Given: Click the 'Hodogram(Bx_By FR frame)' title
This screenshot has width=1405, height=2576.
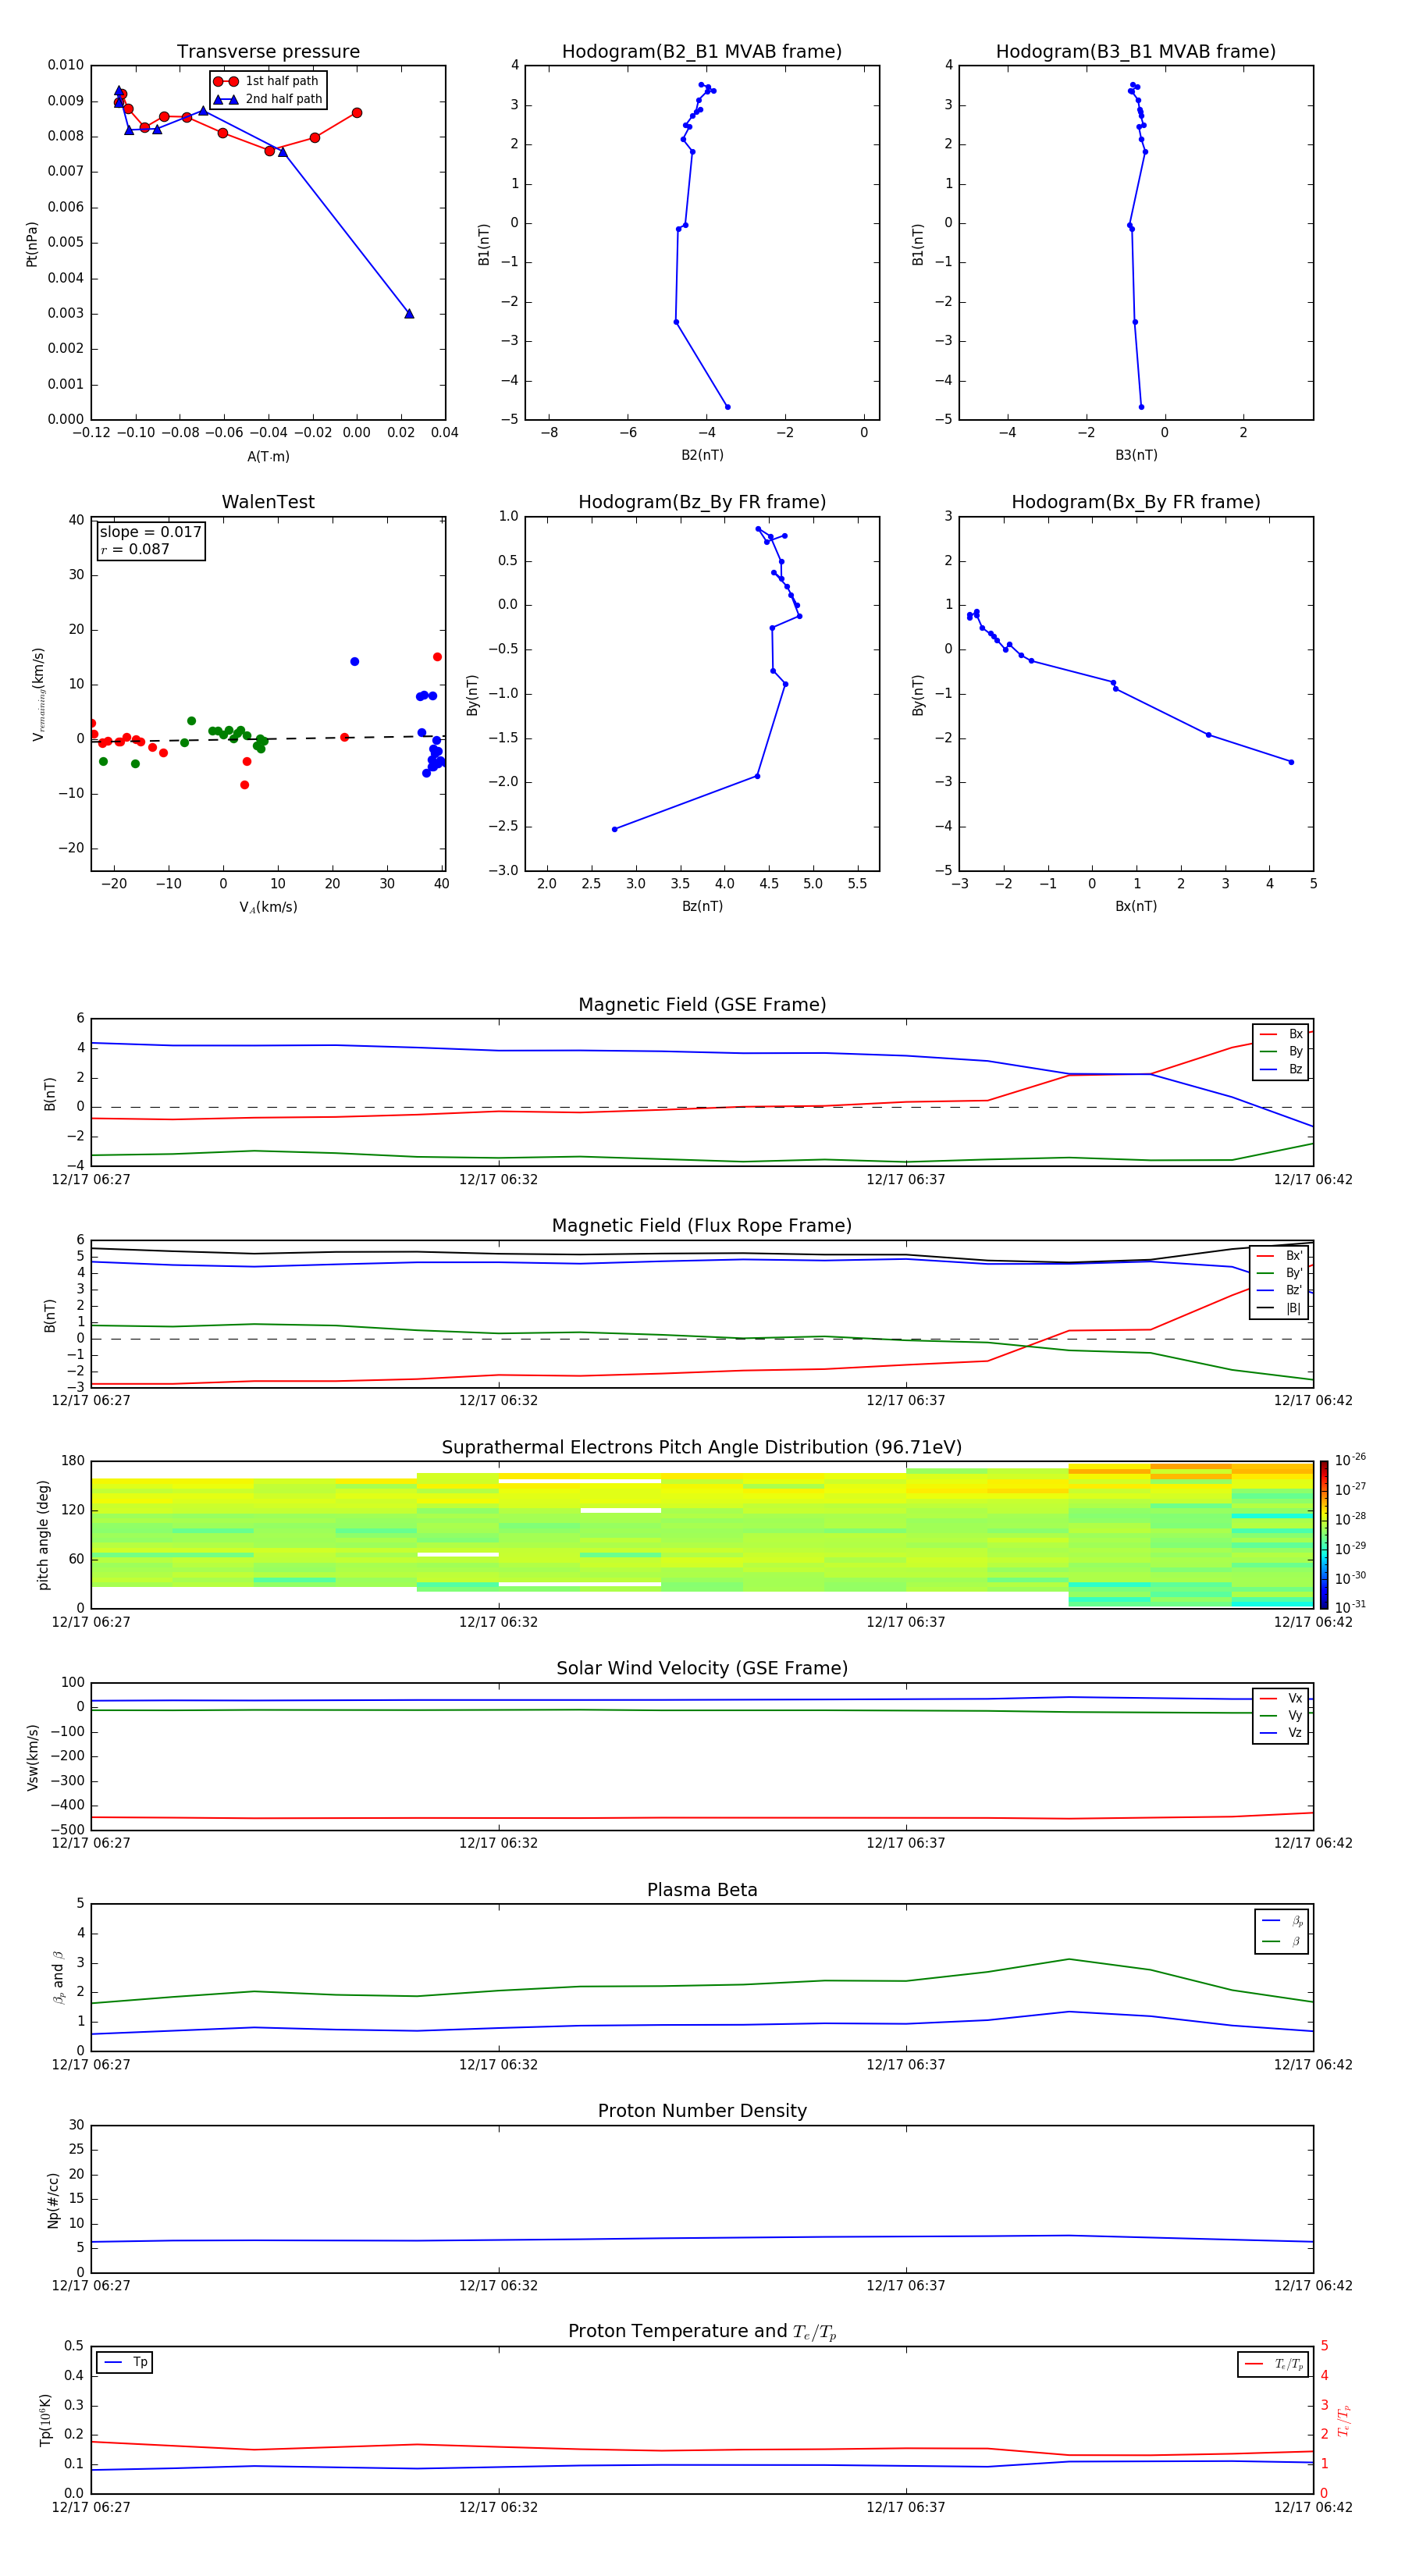Looking at the screenshot, I should 1136,502.
